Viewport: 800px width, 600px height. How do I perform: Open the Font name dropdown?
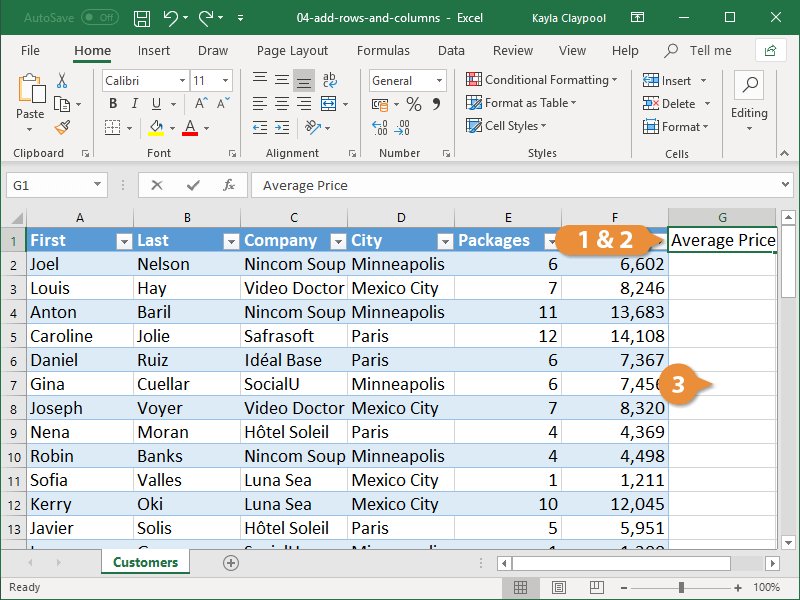click(x=182, y=81)
